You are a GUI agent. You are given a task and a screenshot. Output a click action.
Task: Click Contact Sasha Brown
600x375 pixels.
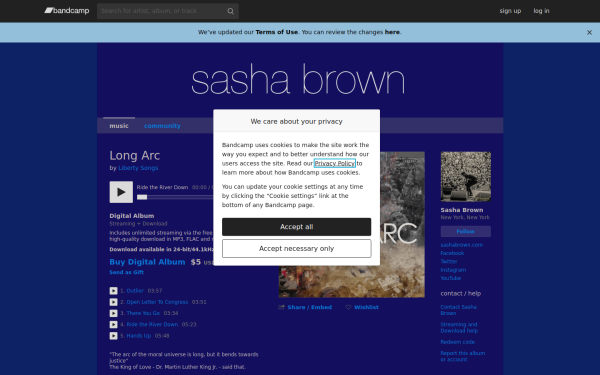[458, 310]
